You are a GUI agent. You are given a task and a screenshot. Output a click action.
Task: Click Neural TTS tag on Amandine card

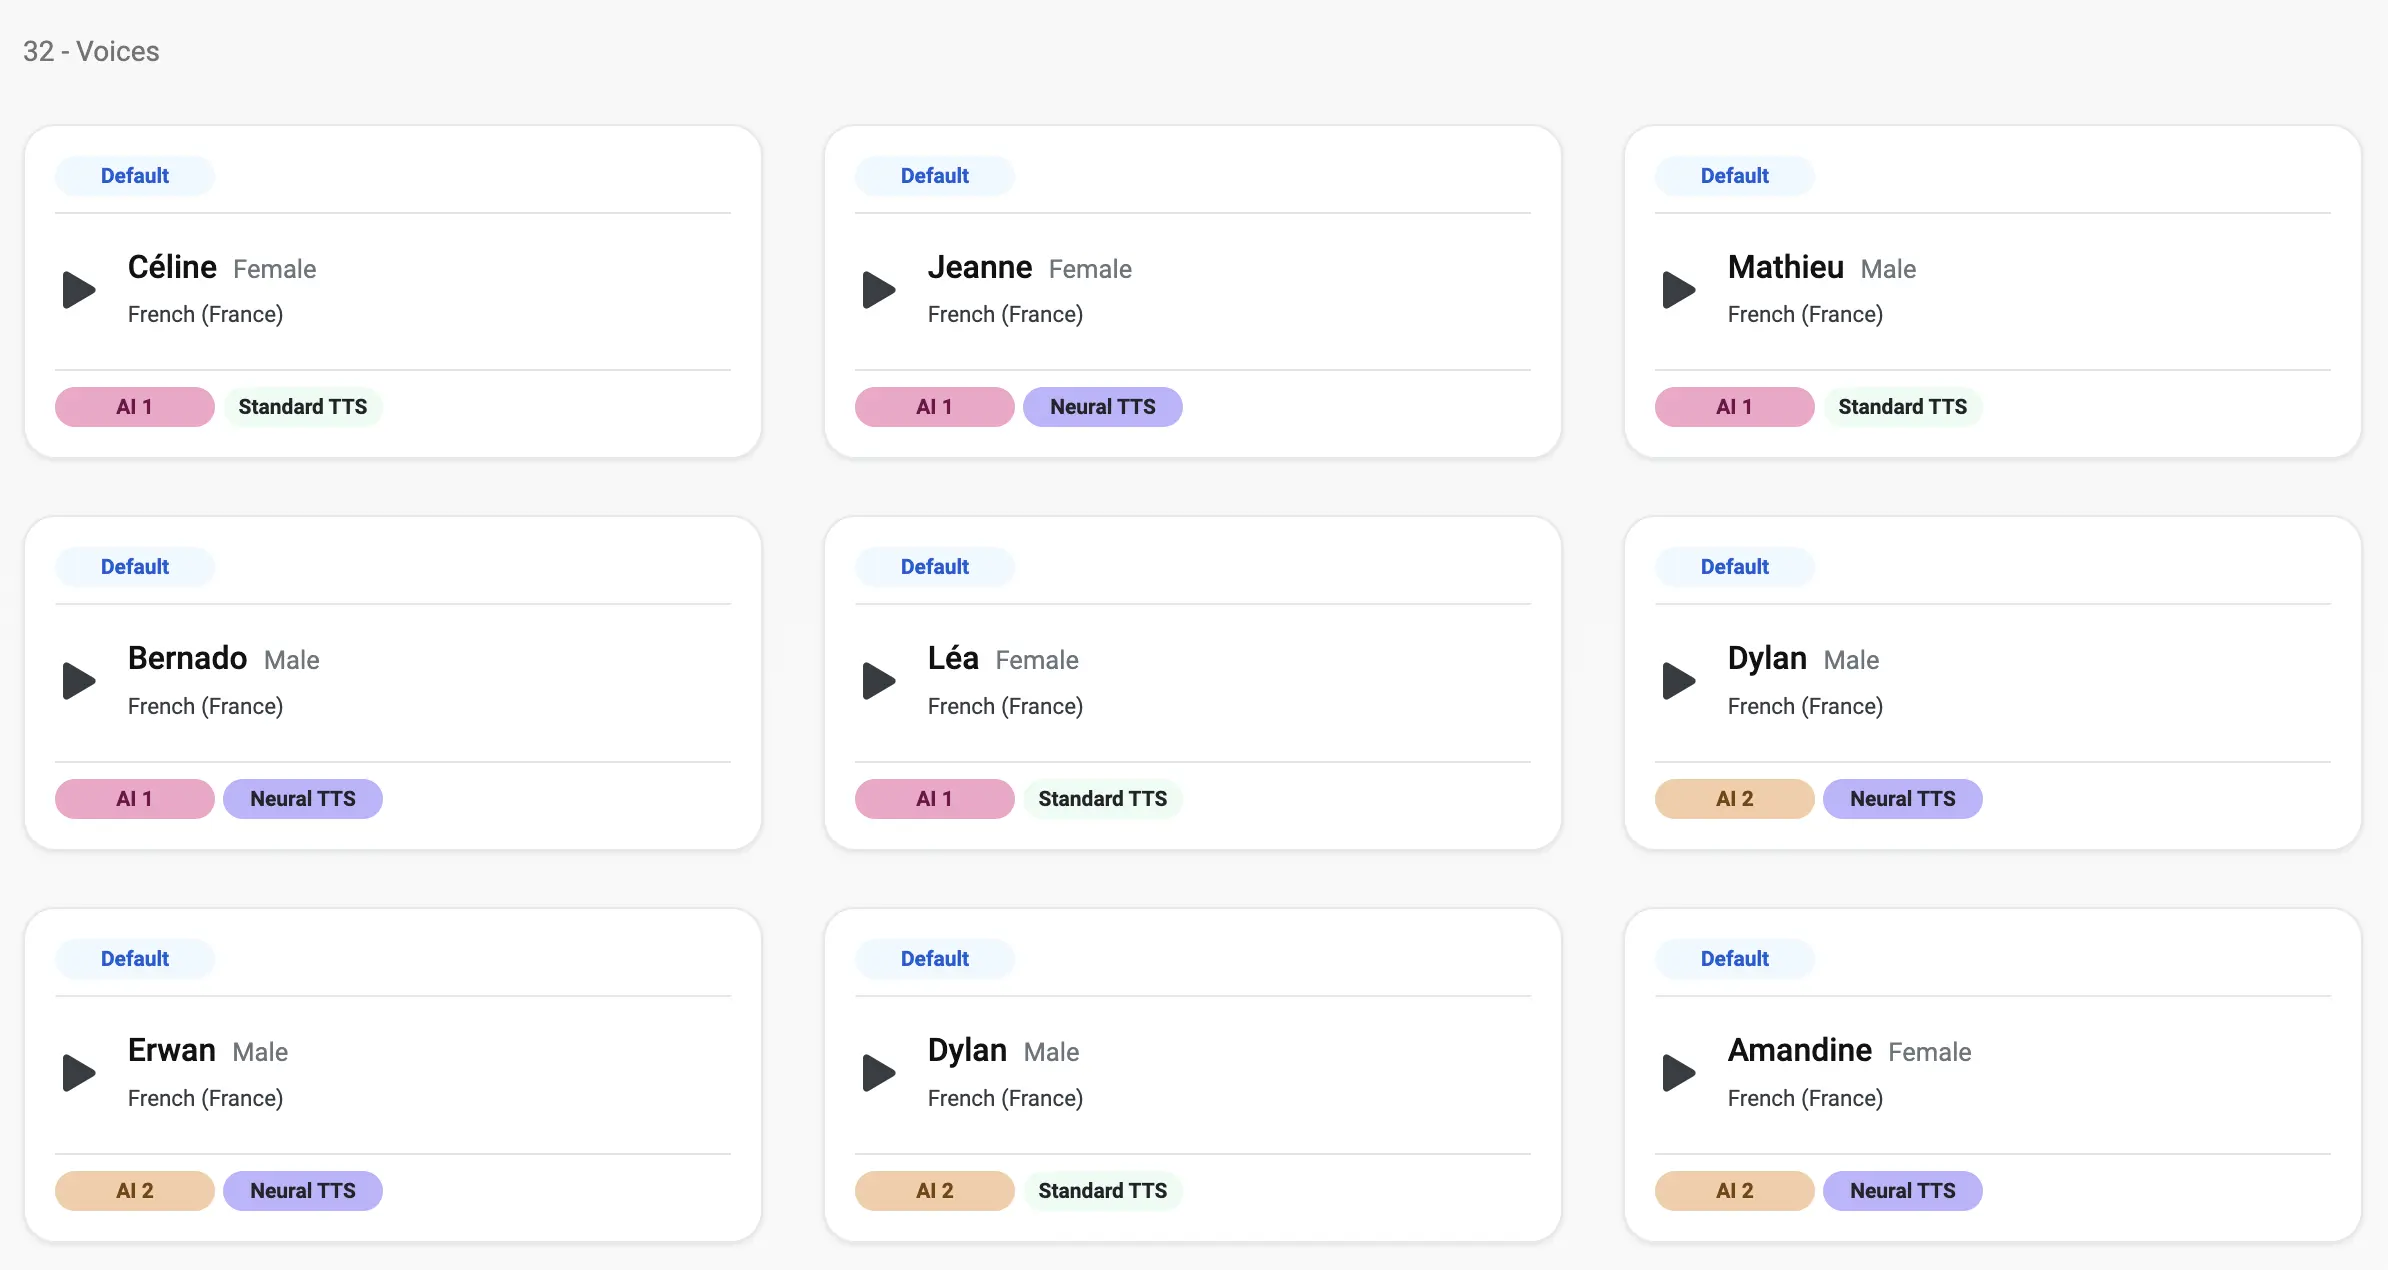click(x=1902, y=1191)
